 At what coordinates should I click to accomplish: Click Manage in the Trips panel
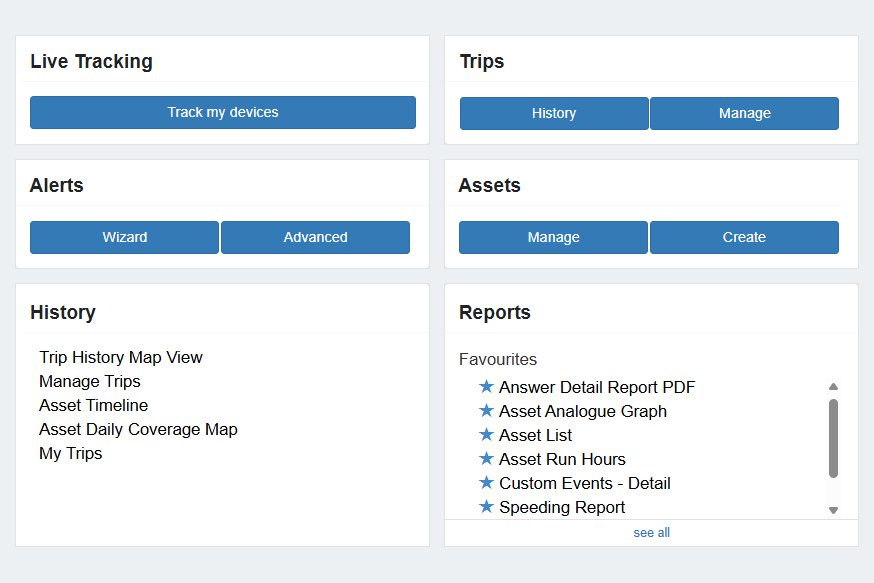745,114
